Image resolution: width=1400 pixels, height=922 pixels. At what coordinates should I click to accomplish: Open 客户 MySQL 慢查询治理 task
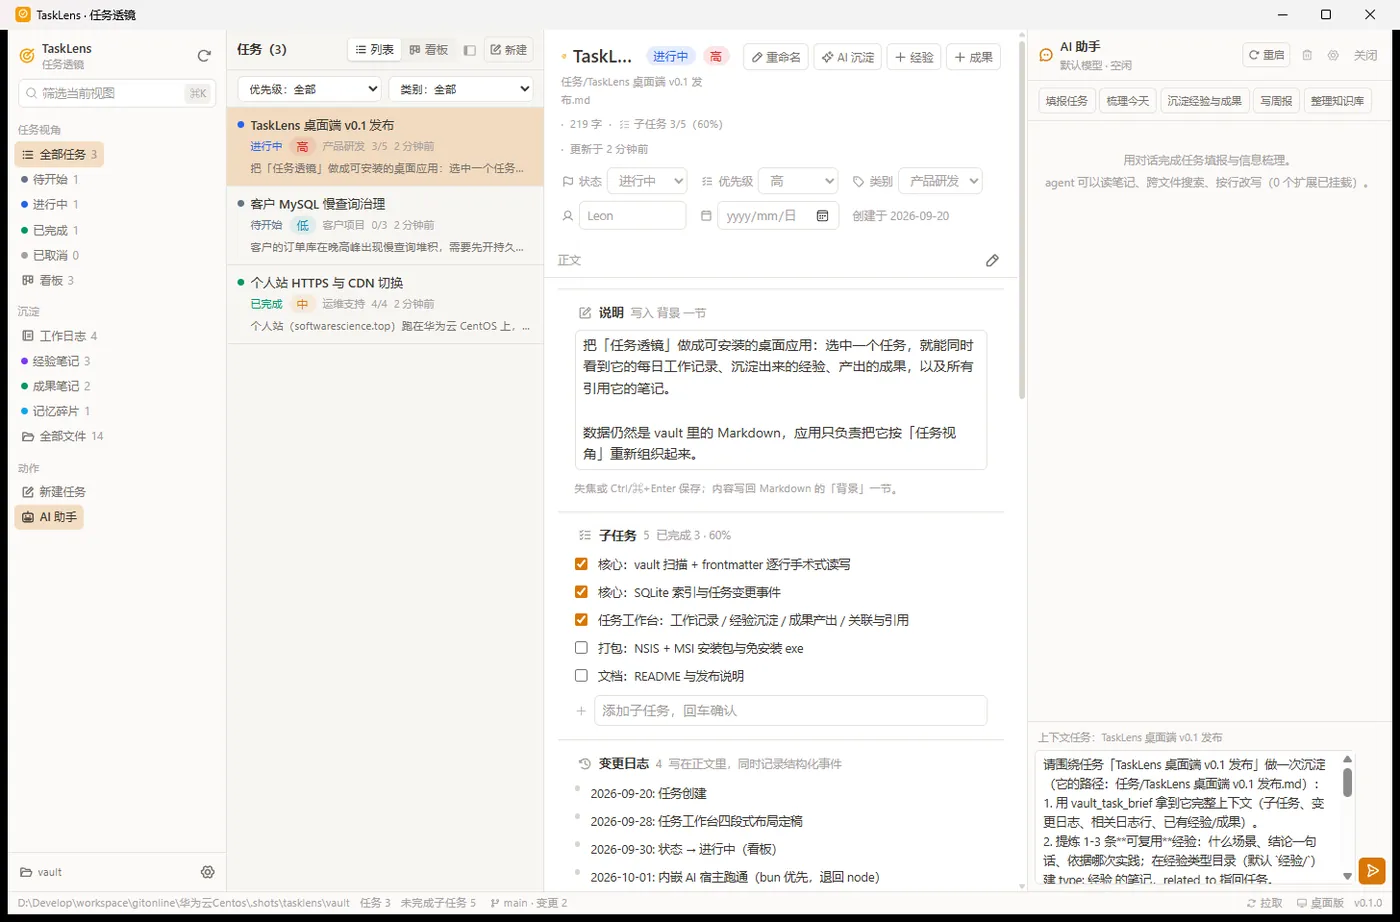[385, 226]
